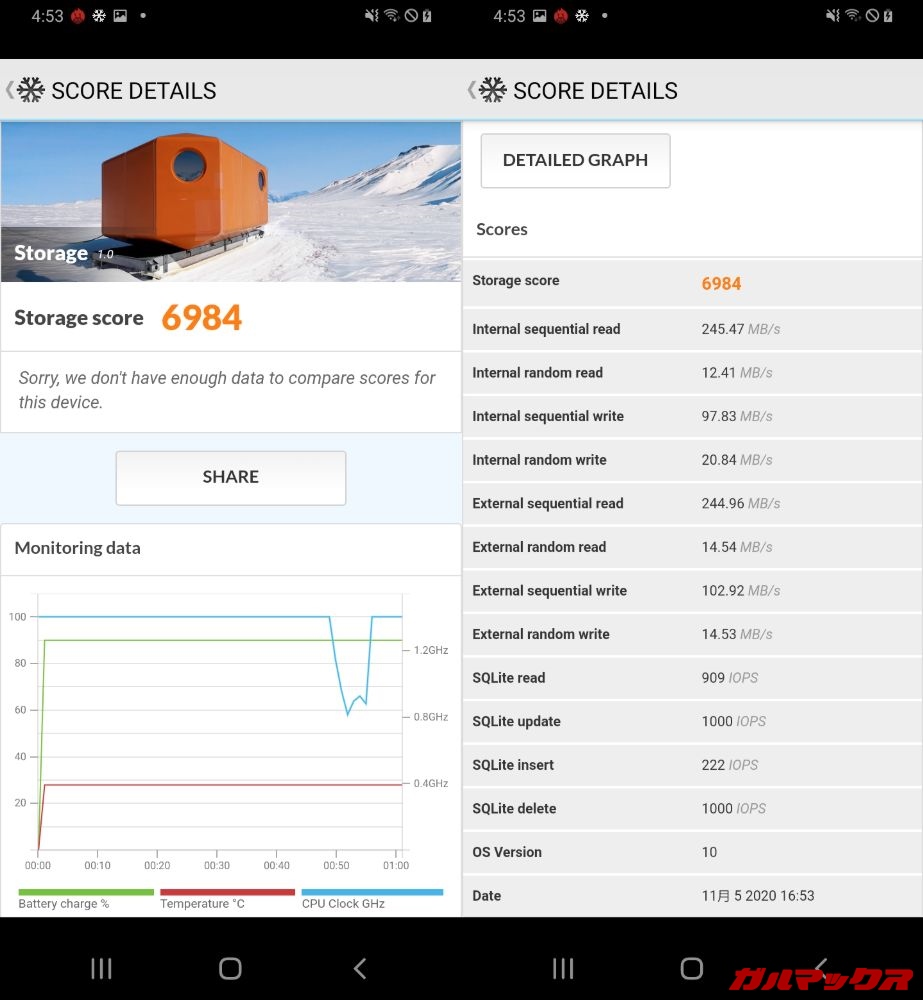Tap the right Android home button

tap(691, 967)
